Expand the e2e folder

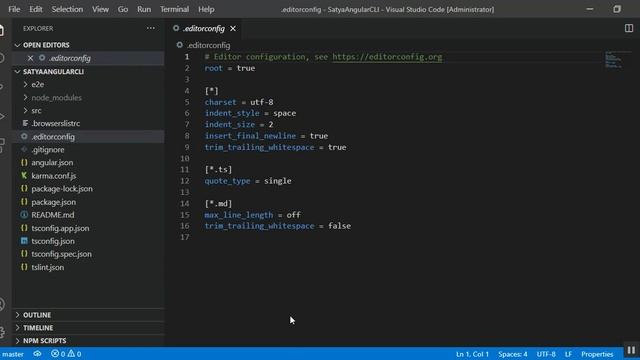tap(38, 84)
